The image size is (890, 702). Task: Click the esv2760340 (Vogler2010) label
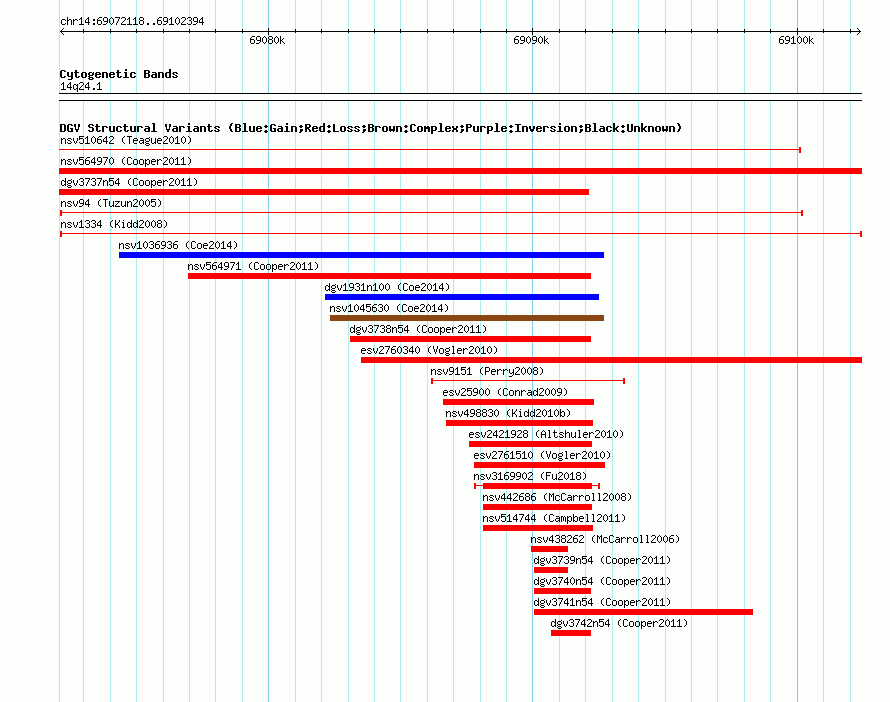click(429, 350)
